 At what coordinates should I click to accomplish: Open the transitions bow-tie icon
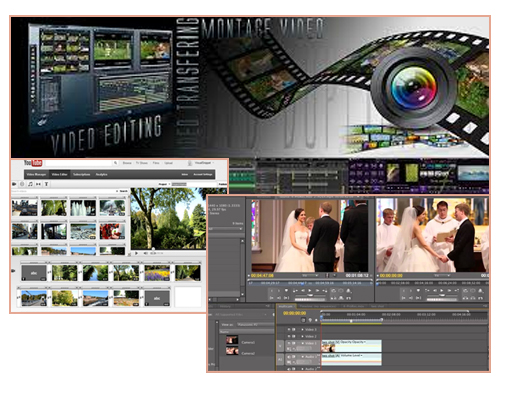[38, 184]
